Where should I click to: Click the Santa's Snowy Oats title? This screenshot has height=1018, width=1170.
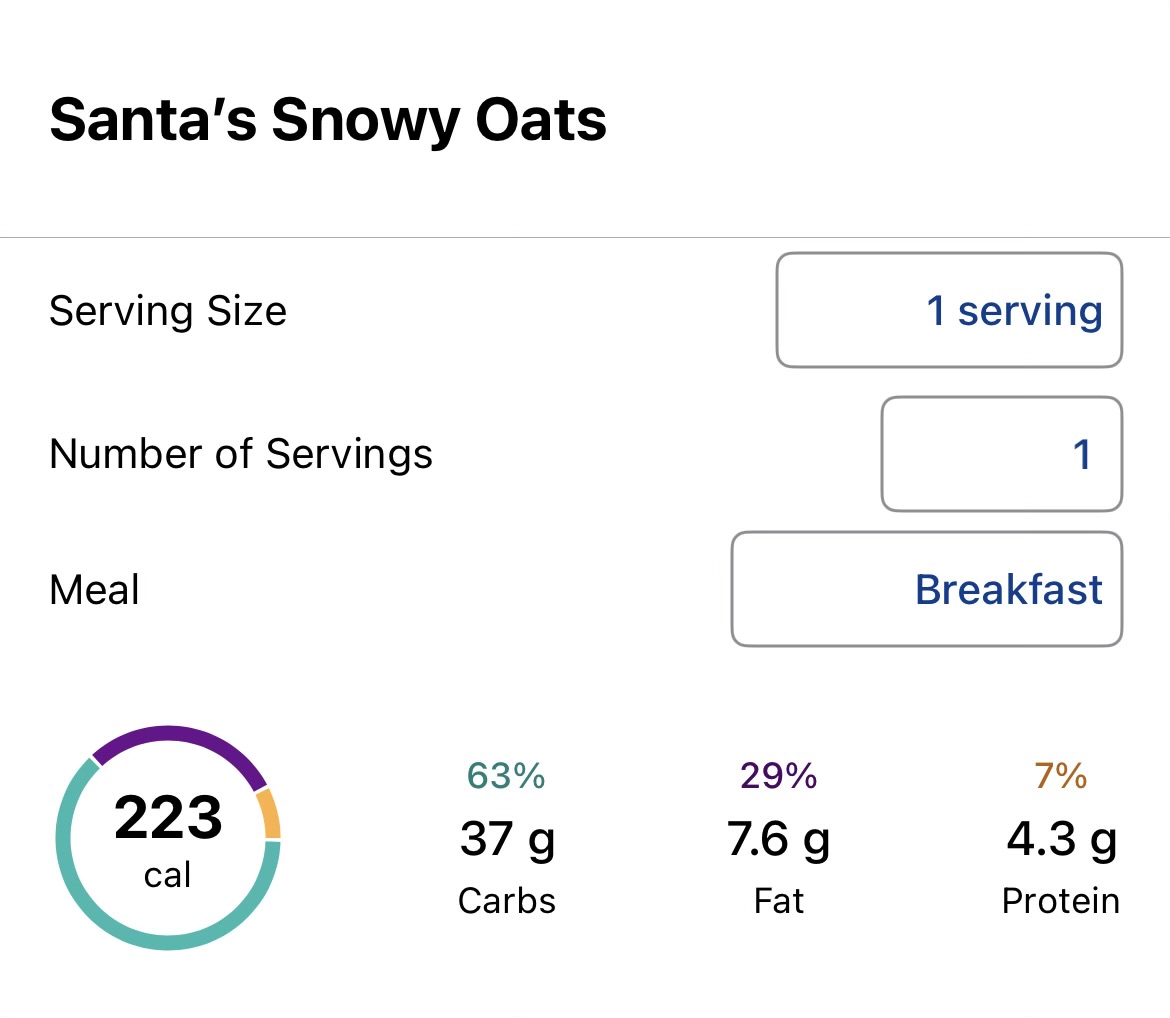pos(328,120)
